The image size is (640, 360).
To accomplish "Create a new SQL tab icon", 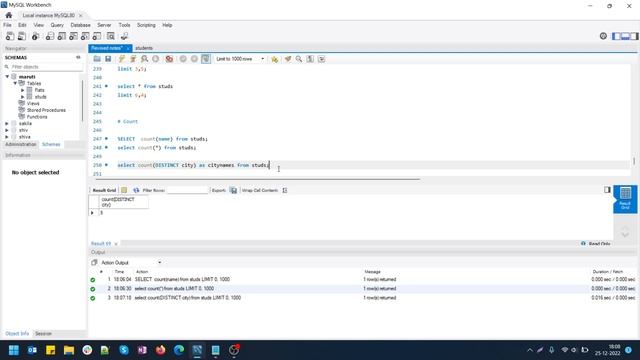I will [x=10, y=36].
